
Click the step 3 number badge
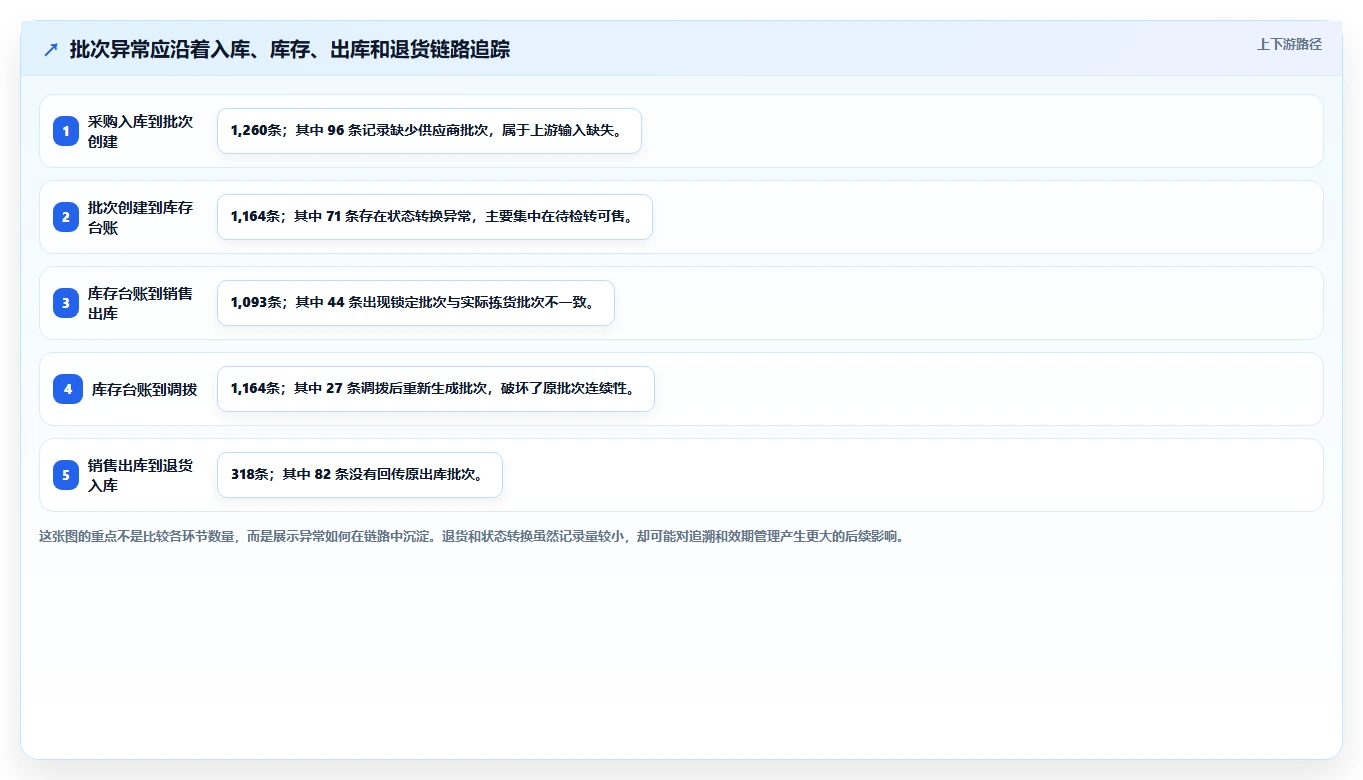68,303
